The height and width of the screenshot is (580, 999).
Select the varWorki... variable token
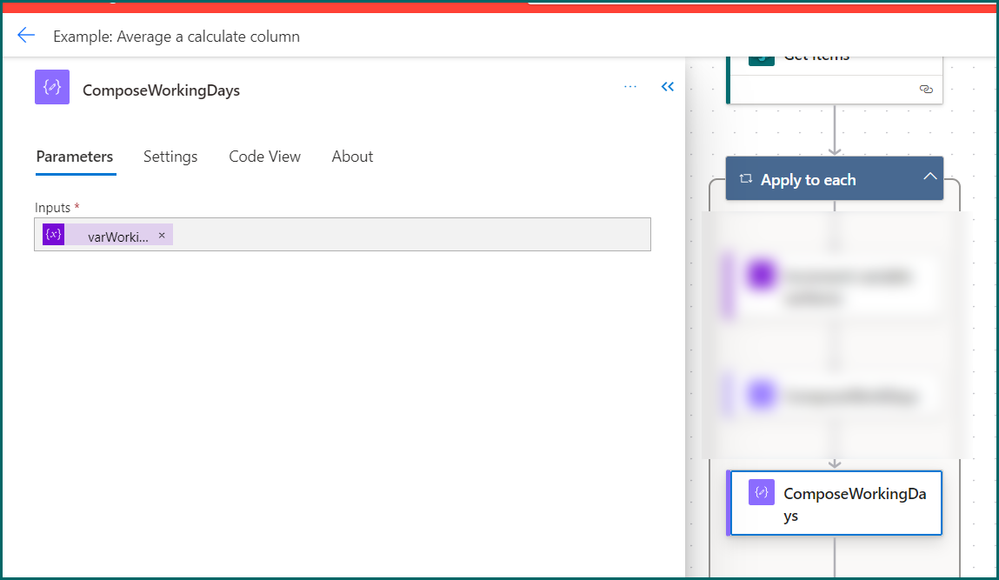point(108,235)
